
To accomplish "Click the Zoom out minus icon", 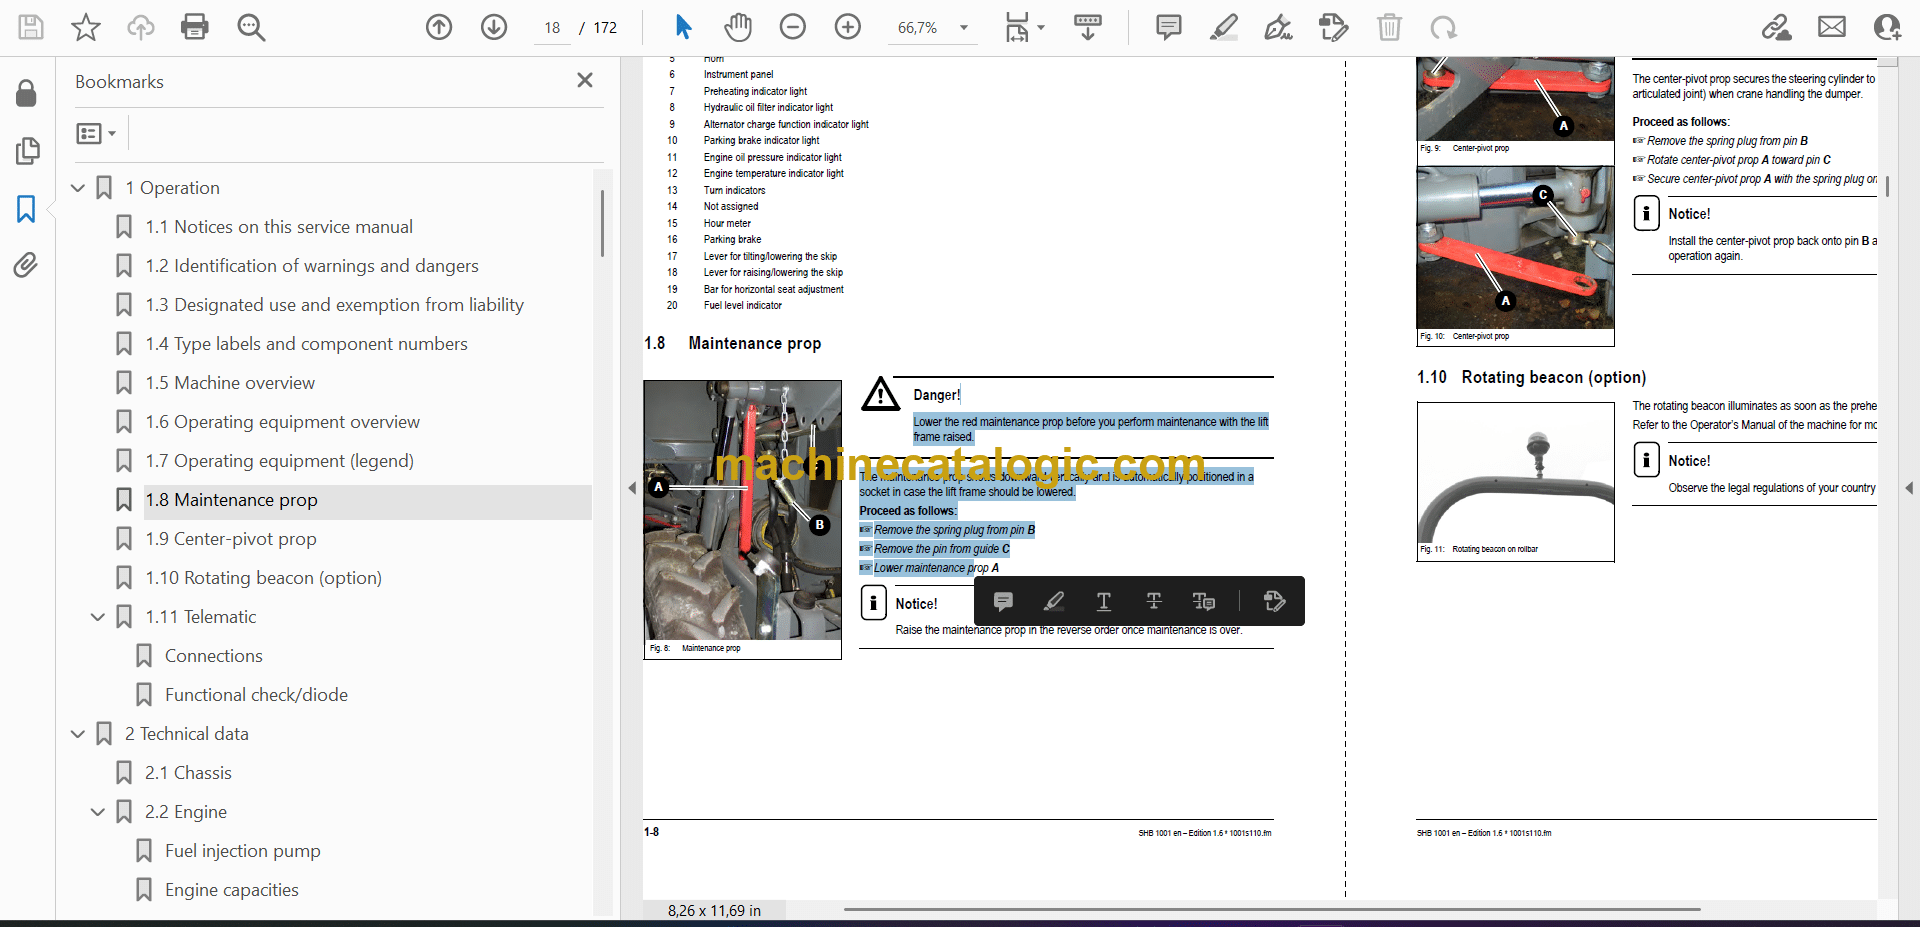I will click(793, 27).
